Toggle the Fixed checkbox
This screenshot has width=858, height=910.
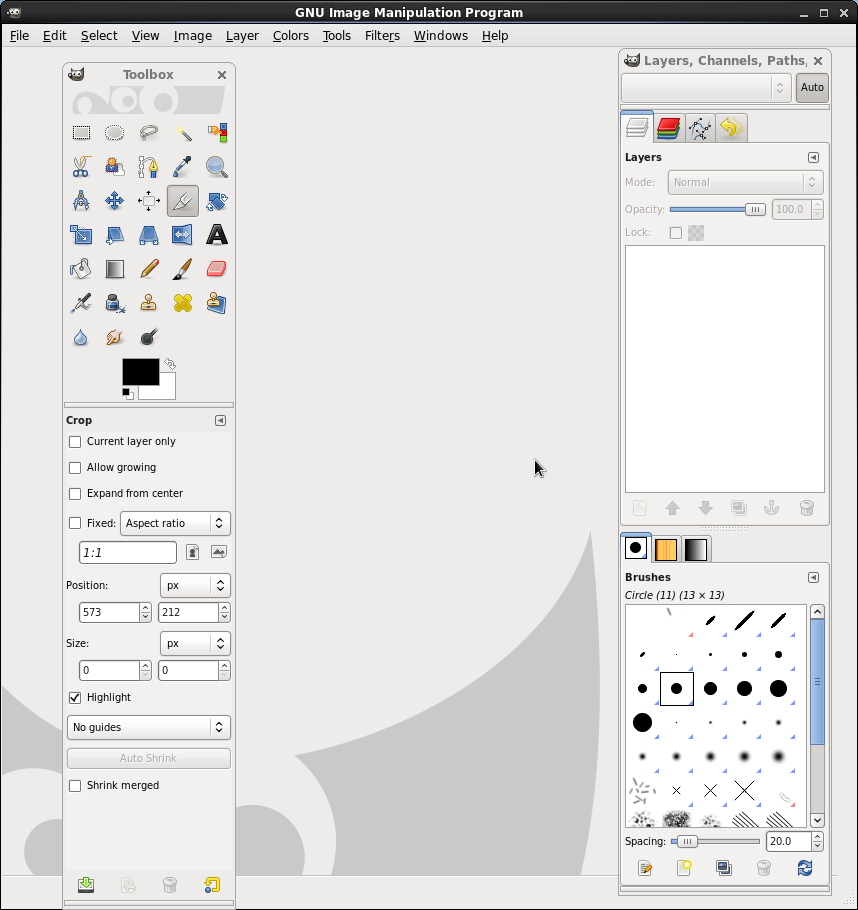tap(75, 523)
